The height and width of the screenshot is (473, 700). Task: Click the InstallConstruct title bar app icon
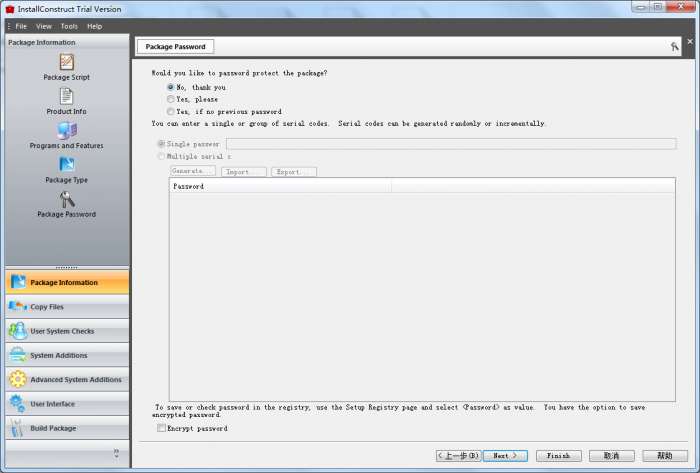tap(10, 9)
